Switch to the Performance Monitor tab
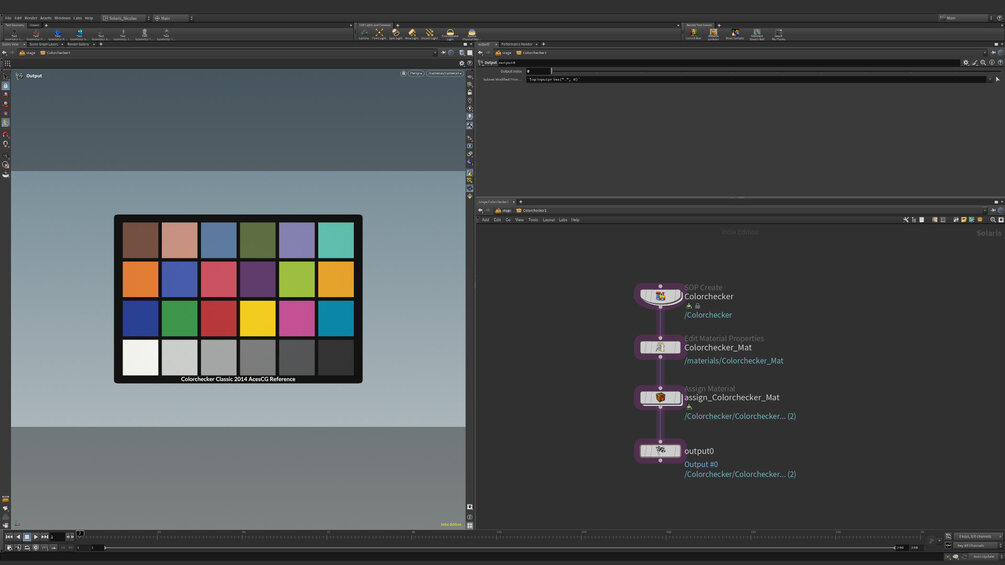 pyautogui.click(x=517, y=44)
